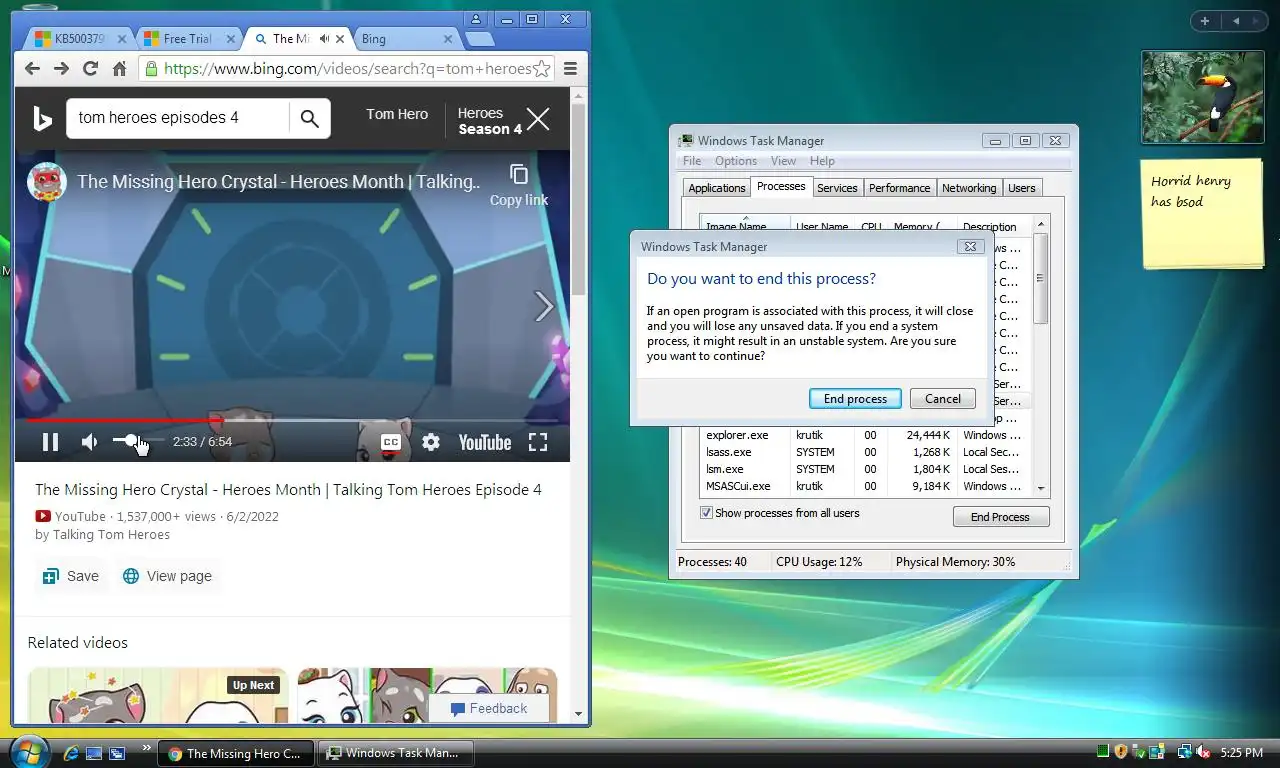
Task: Confirm with End process in dialog
Action: coord(855,399)
